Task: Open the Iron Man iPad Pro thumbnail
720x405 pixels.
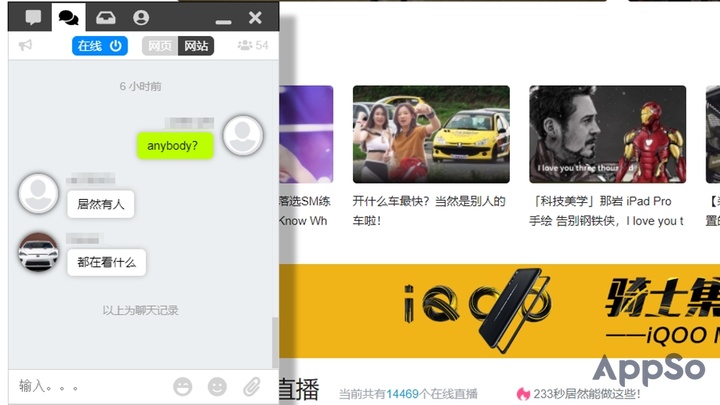Action: pos(607,134)
